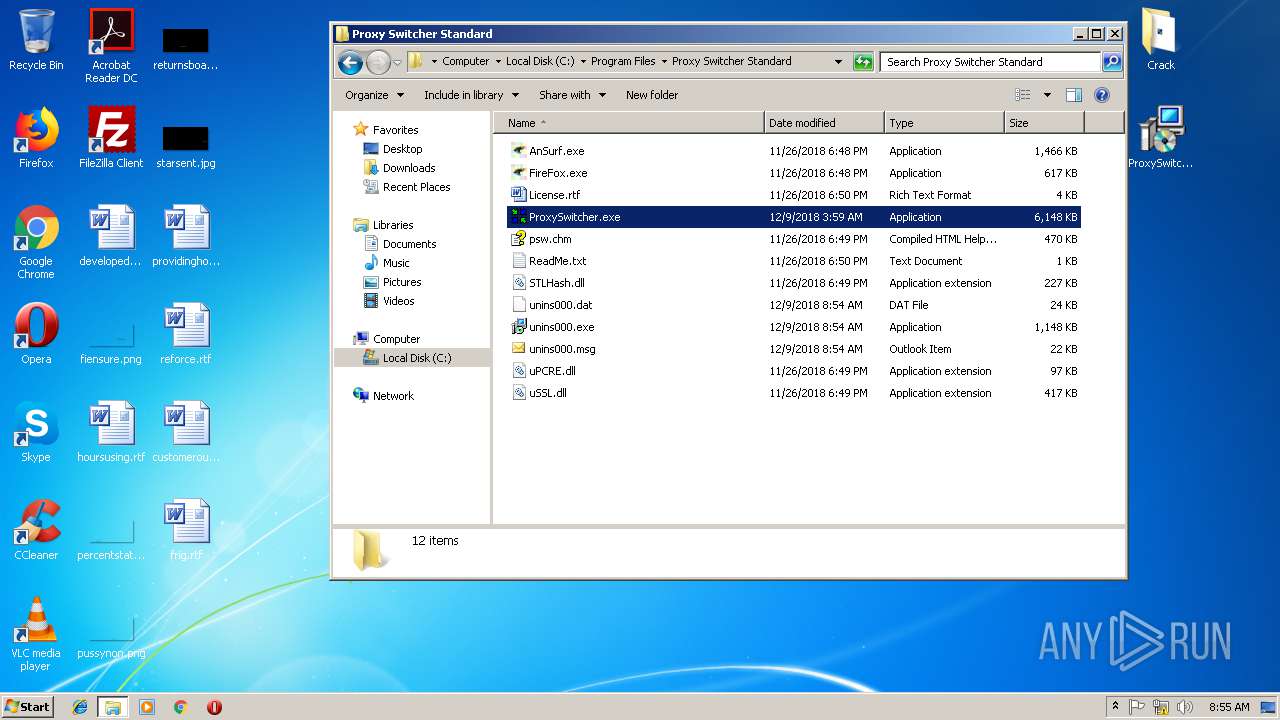The height and width of the screenshot is (720, 1280).
Task: Toggle the preview pane icon
Action: click(x=1073, y=95)
